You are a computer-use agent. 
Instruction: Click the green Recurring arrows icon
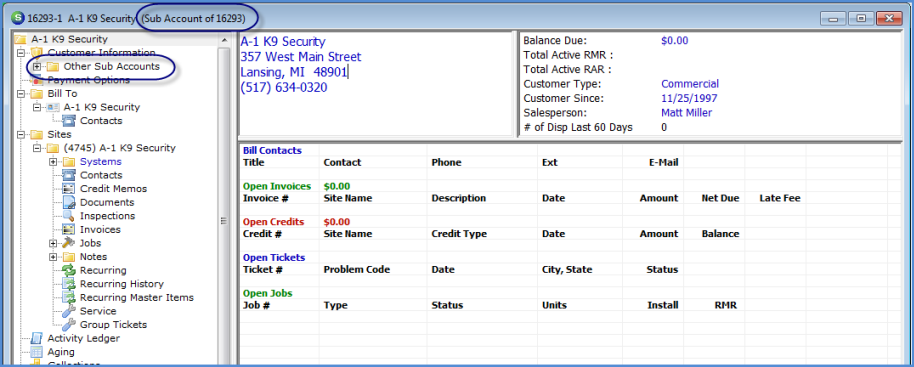(x=69, y=270)
